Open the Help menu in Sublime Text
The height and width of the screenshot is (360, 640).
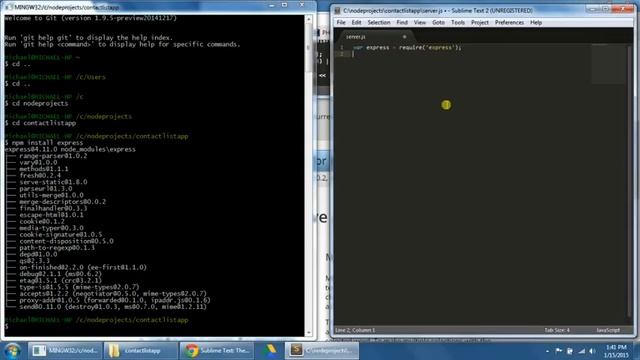coord(536,23)
